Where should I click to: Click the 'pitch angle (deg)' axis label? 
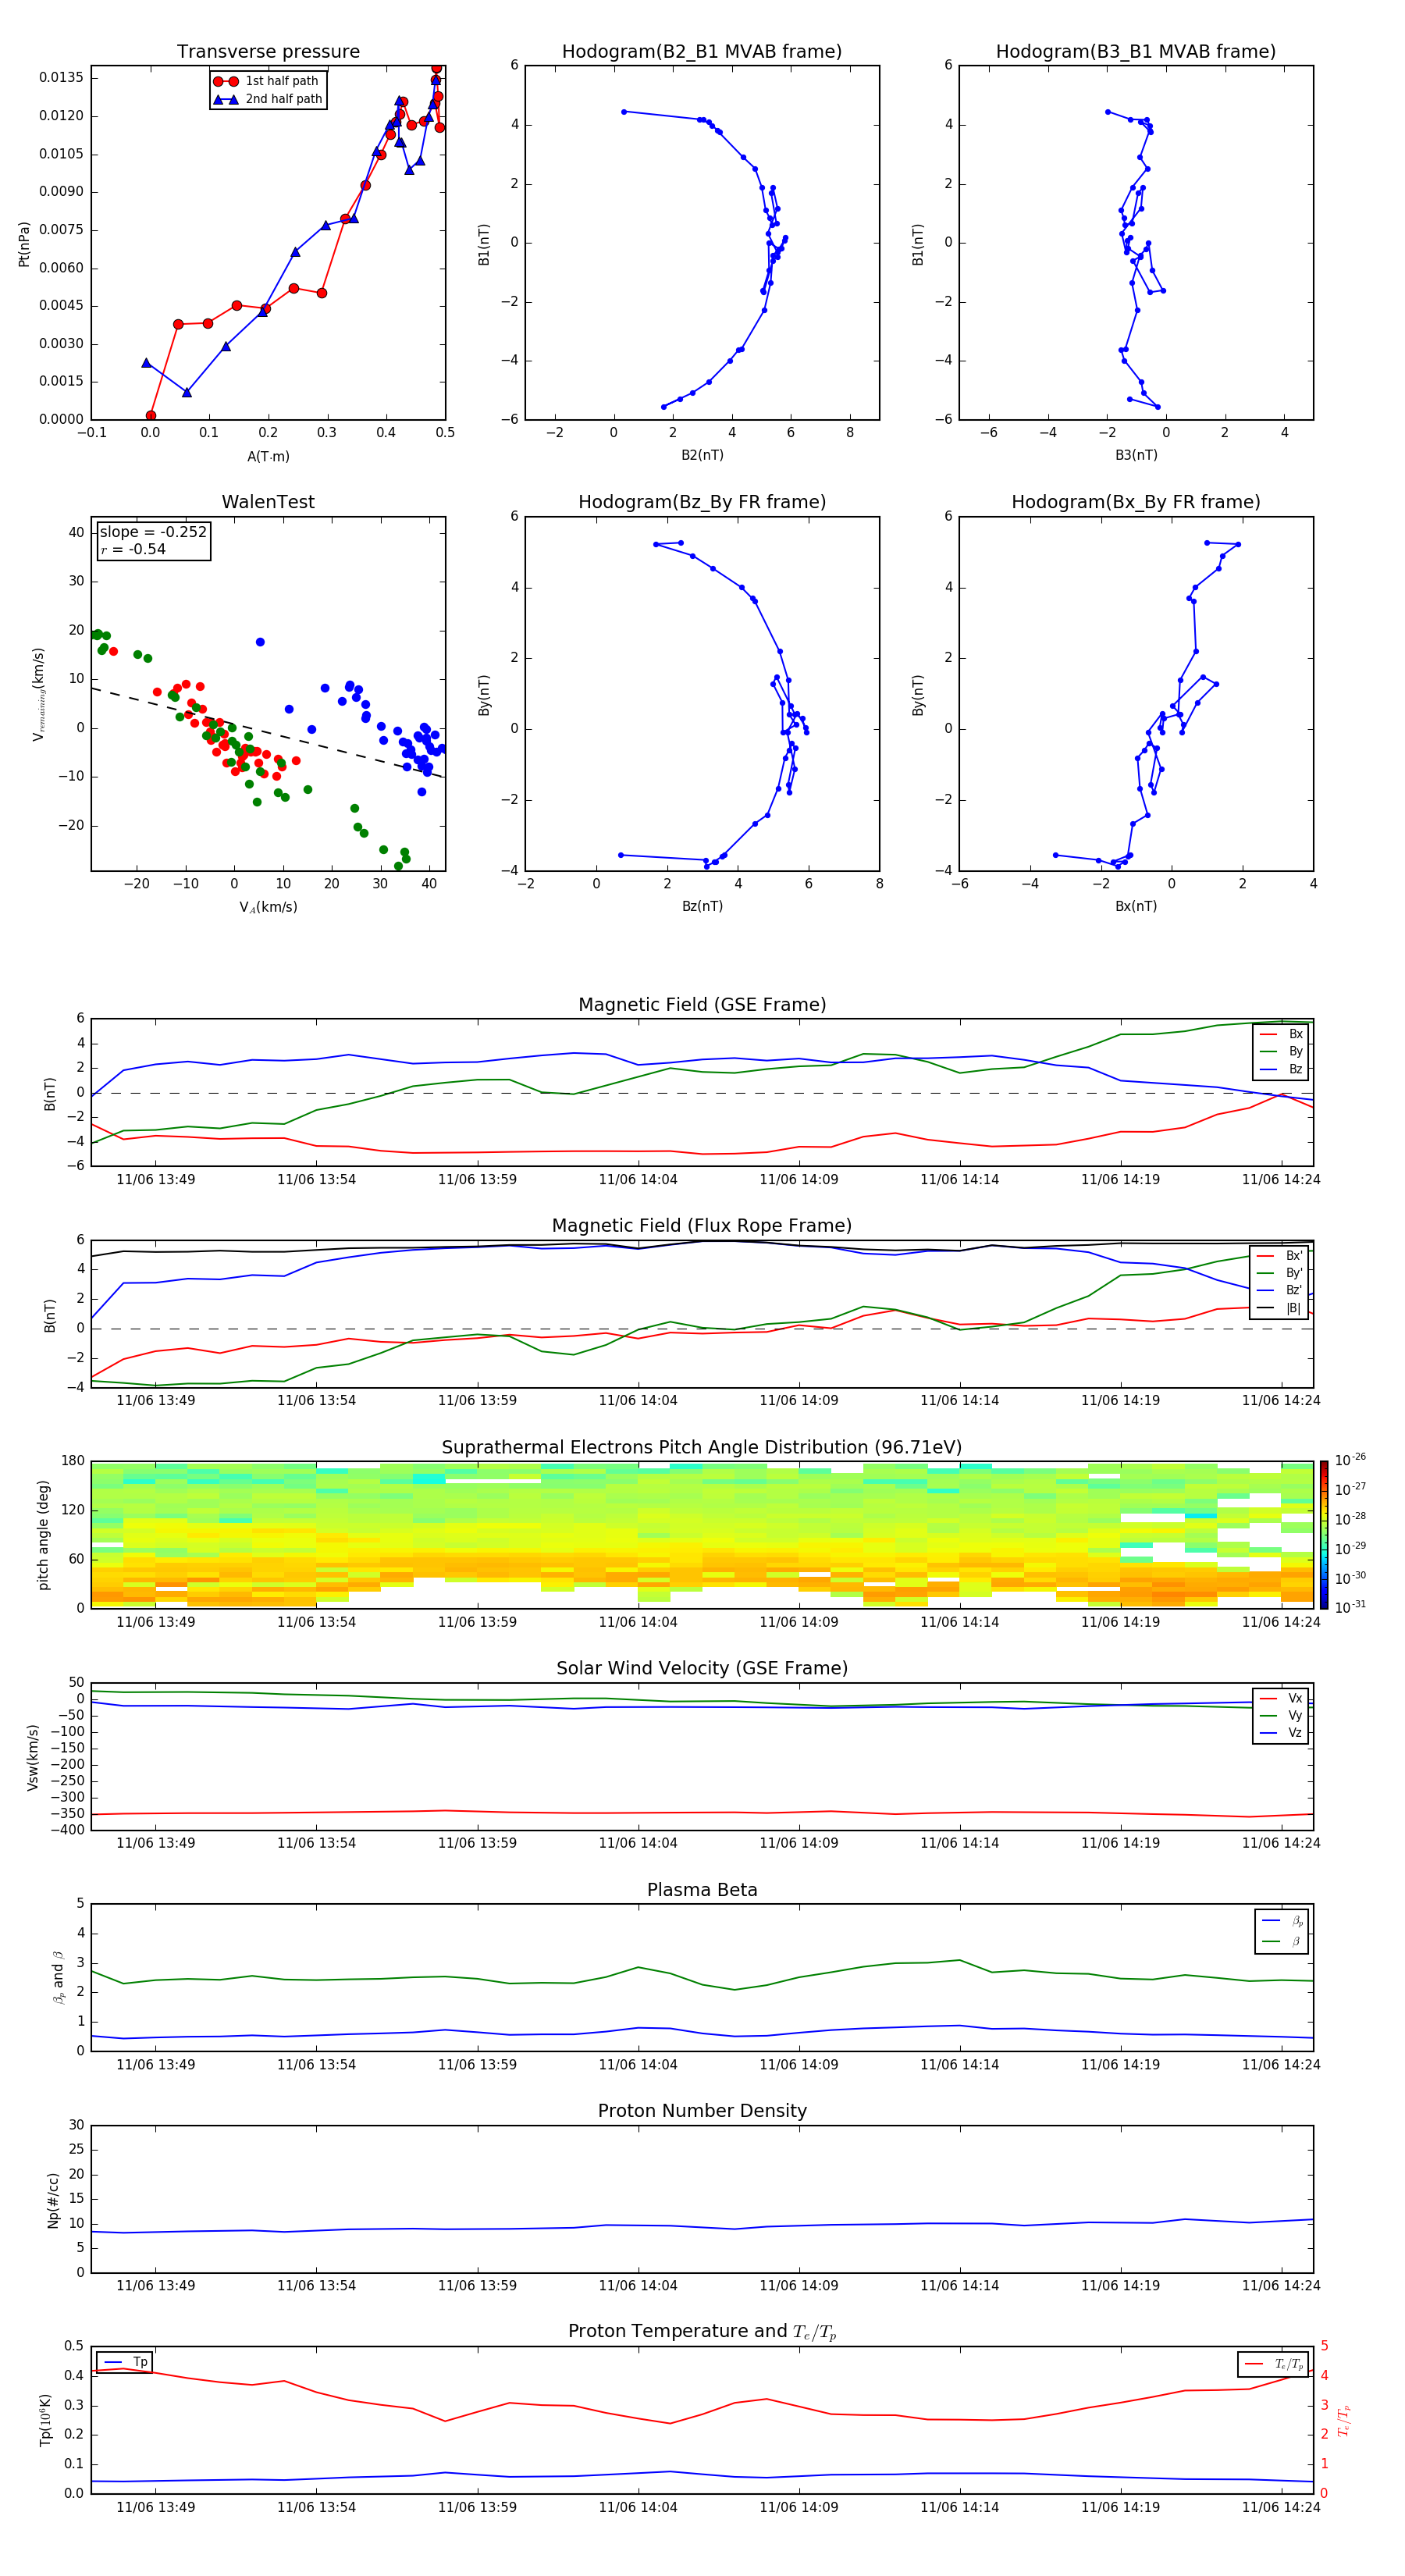pos(43,1535)
